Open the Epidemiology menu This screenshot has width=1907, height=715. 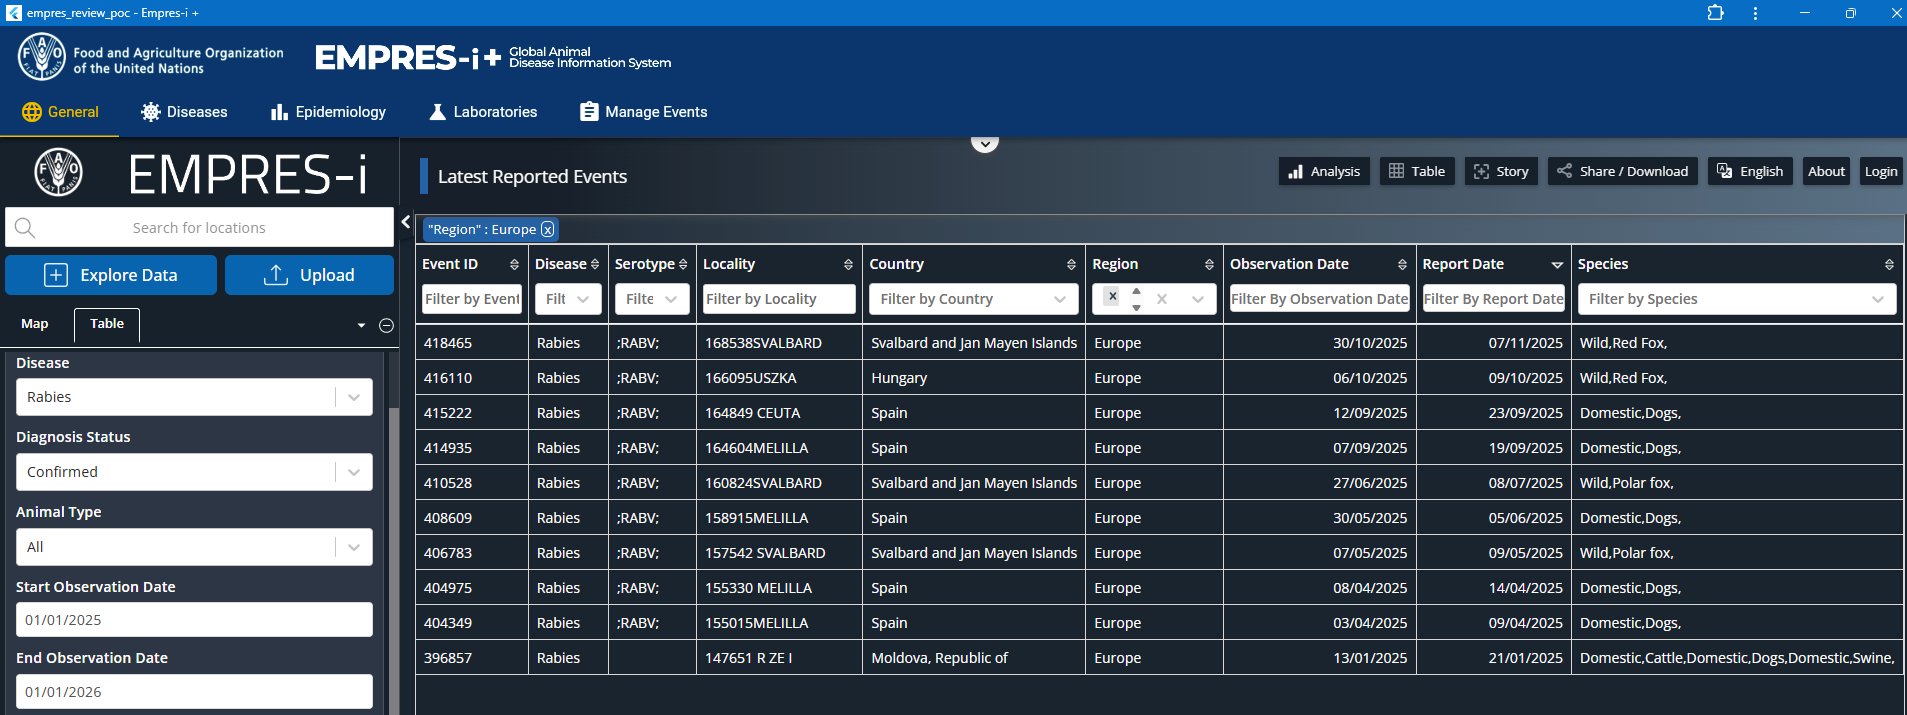[x=328, y=112]
